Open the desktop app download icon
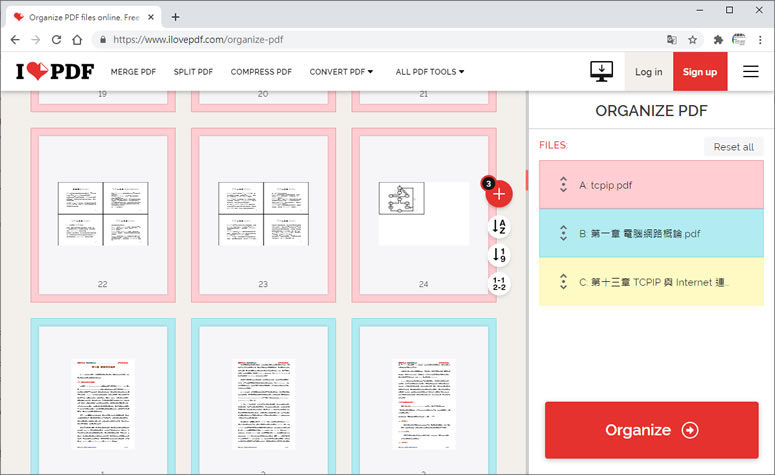The height and width of the screenshot is (475, 775). (x=601, y=72)
